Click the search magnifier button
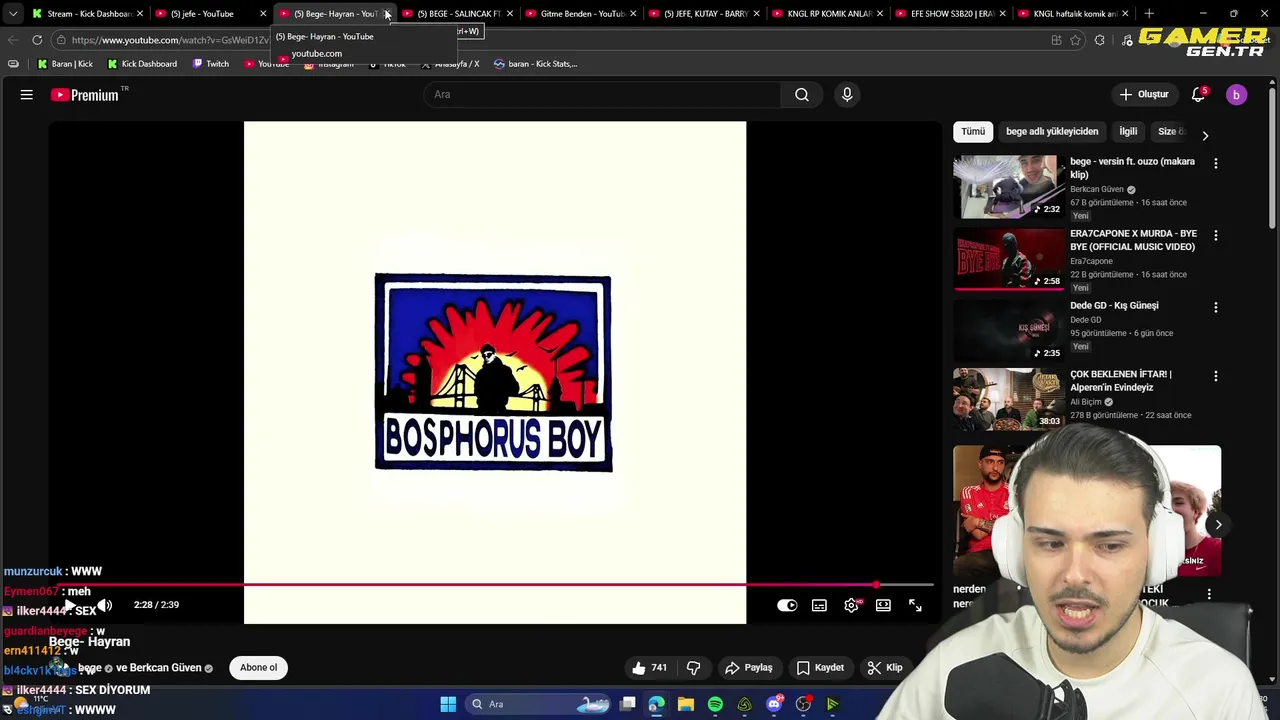 click(x=802, y=94)
